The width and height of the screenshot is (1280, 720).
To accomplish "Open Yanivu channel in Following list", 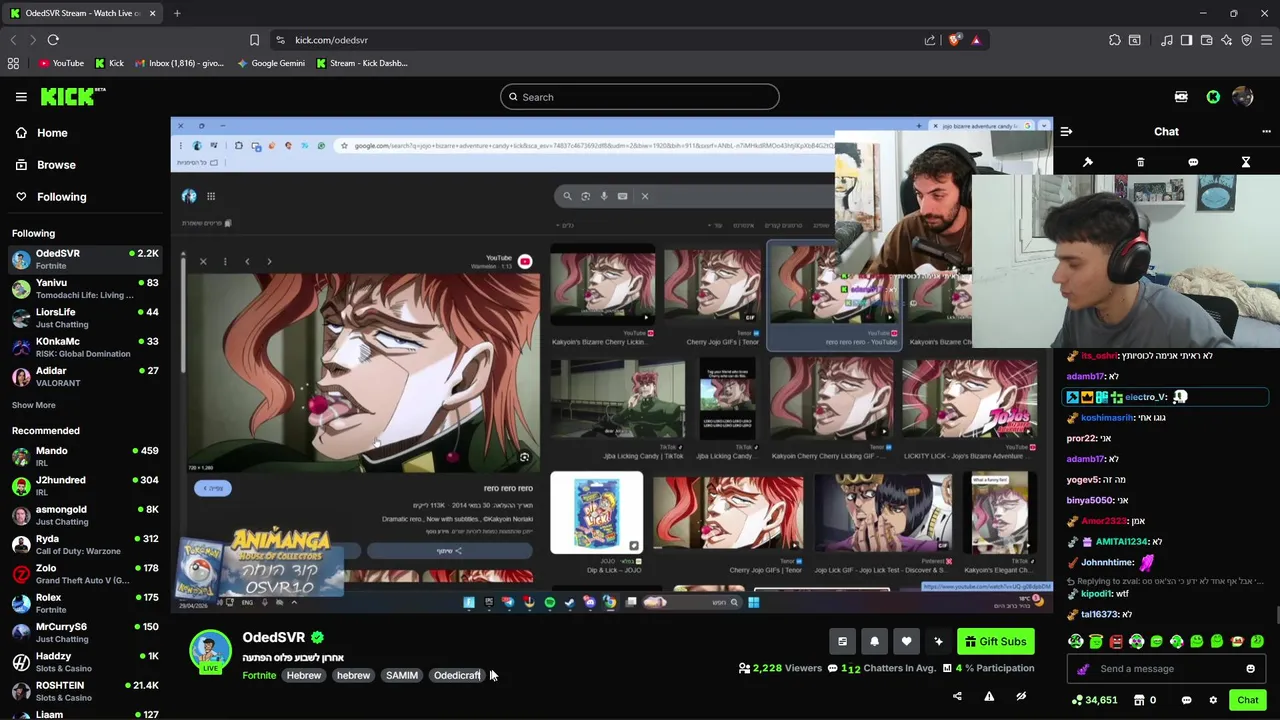I will (85, 288).
